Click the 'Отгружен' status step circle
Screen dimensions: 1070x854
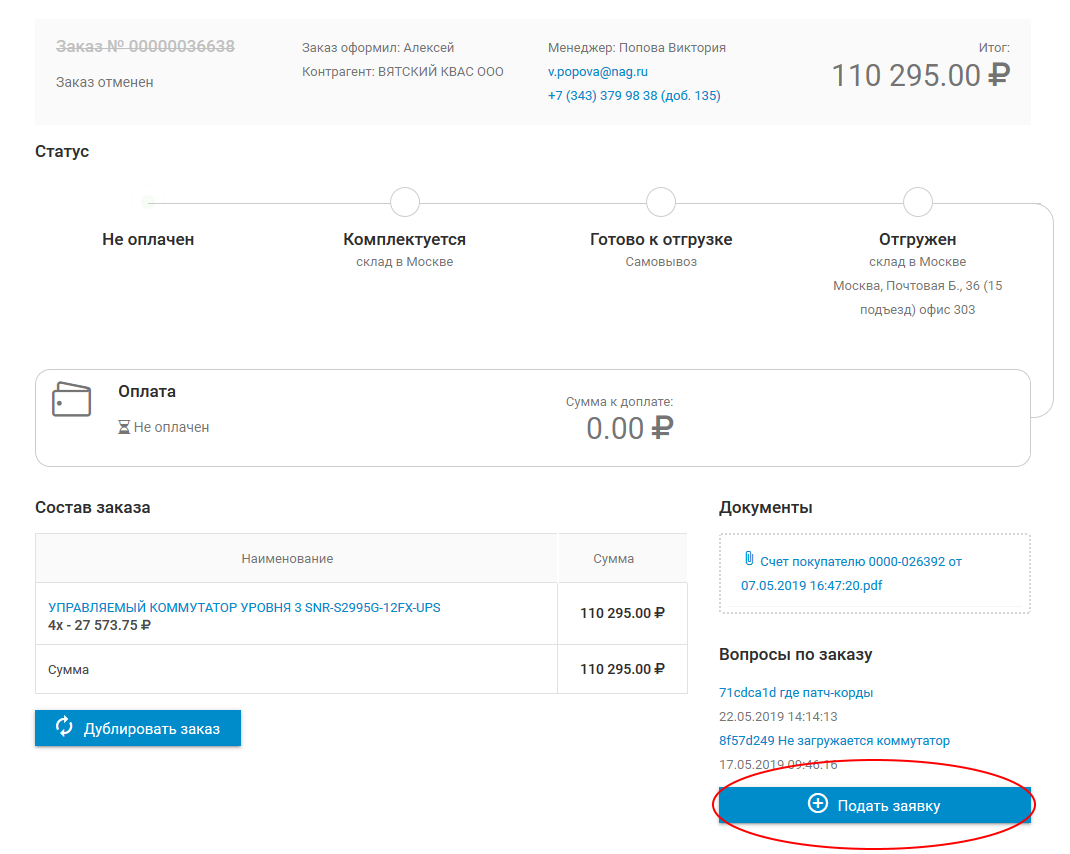point(917,202)
